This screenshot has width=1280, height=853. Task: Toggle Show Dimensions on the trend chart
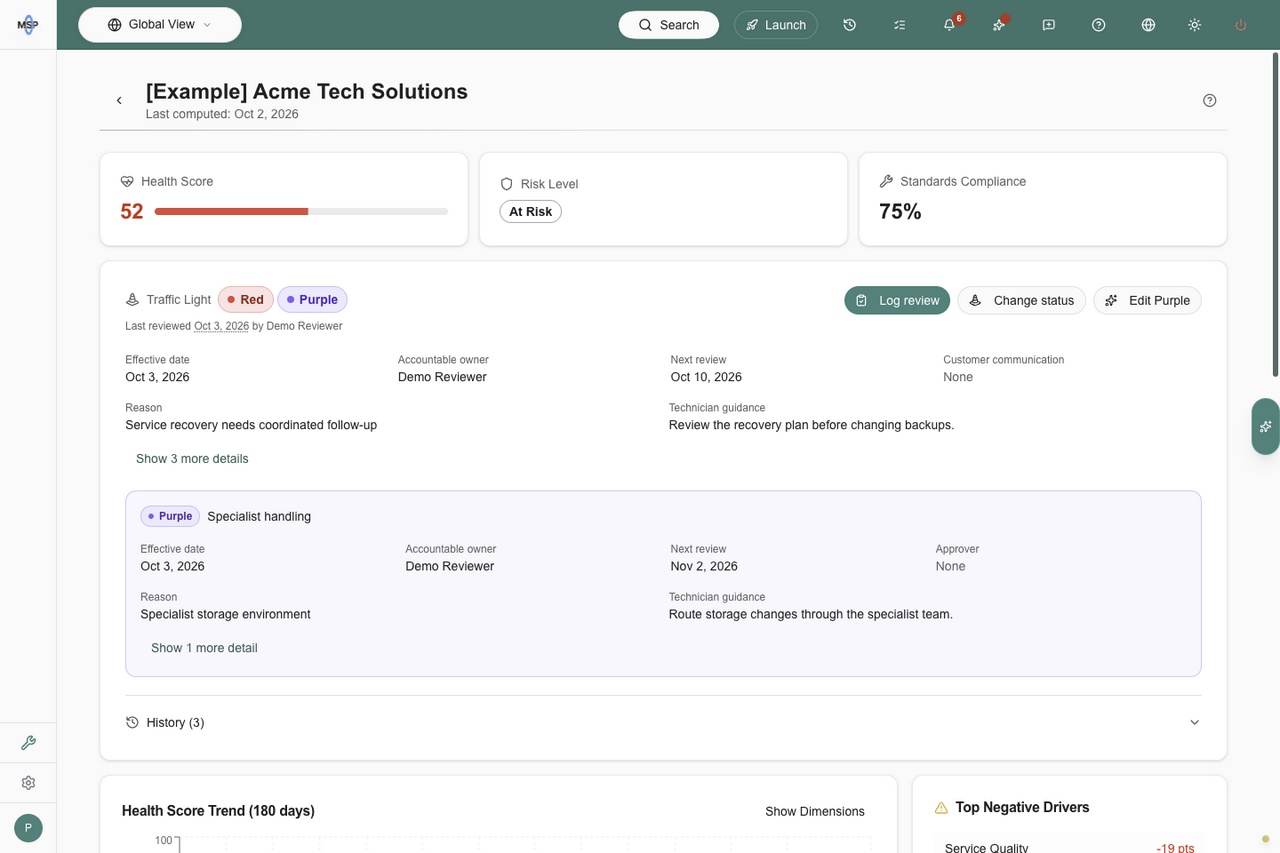click(x=815, y=811)
